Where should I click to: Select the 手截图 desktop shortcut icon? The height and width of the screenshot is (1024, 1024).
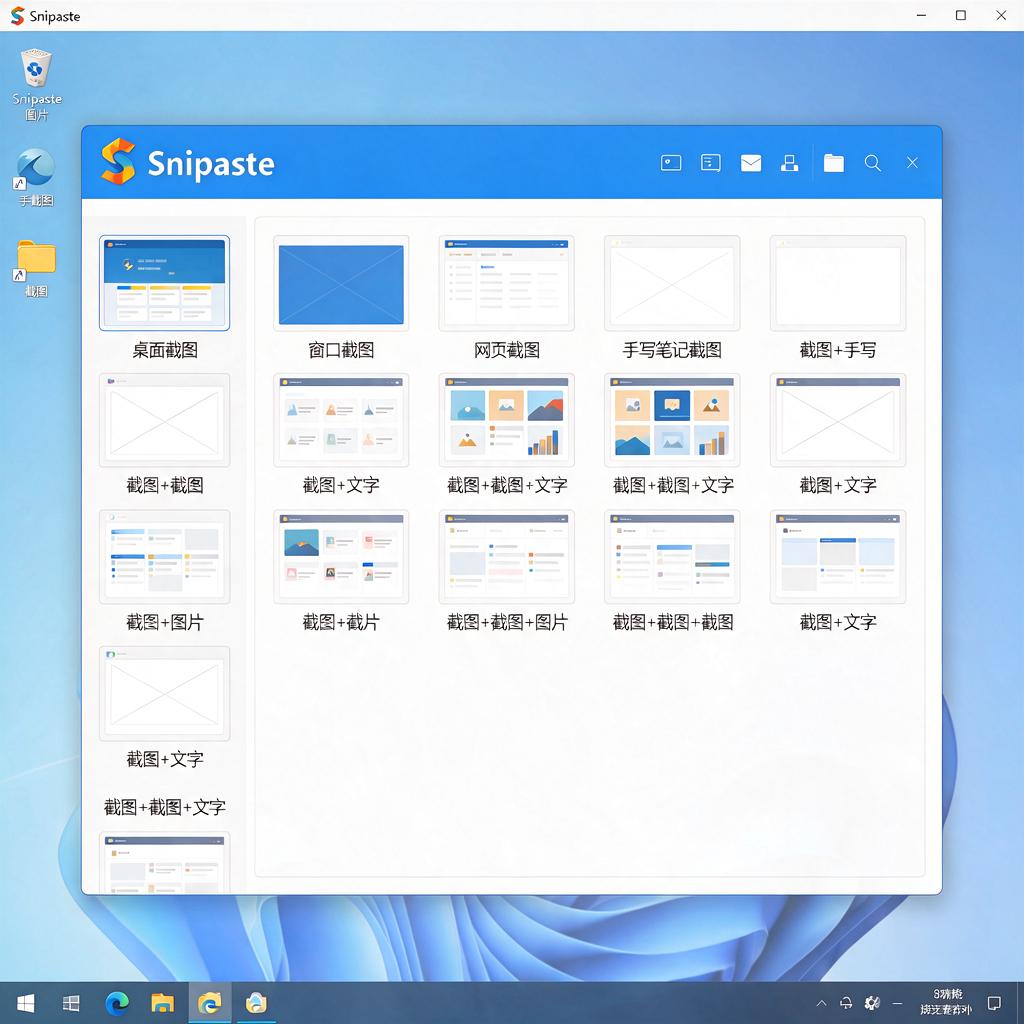pyautogui.click(x=35, y=178)
